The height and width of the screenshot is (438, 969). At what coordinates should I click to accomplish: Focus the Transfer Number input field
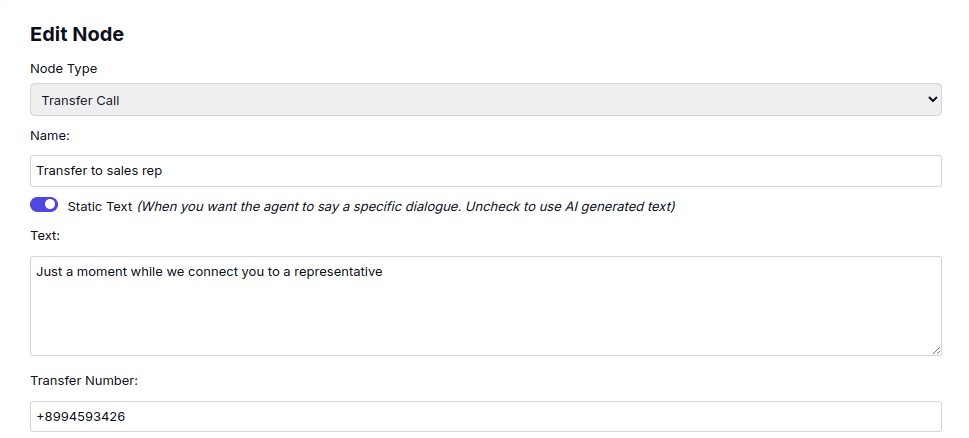485,416
